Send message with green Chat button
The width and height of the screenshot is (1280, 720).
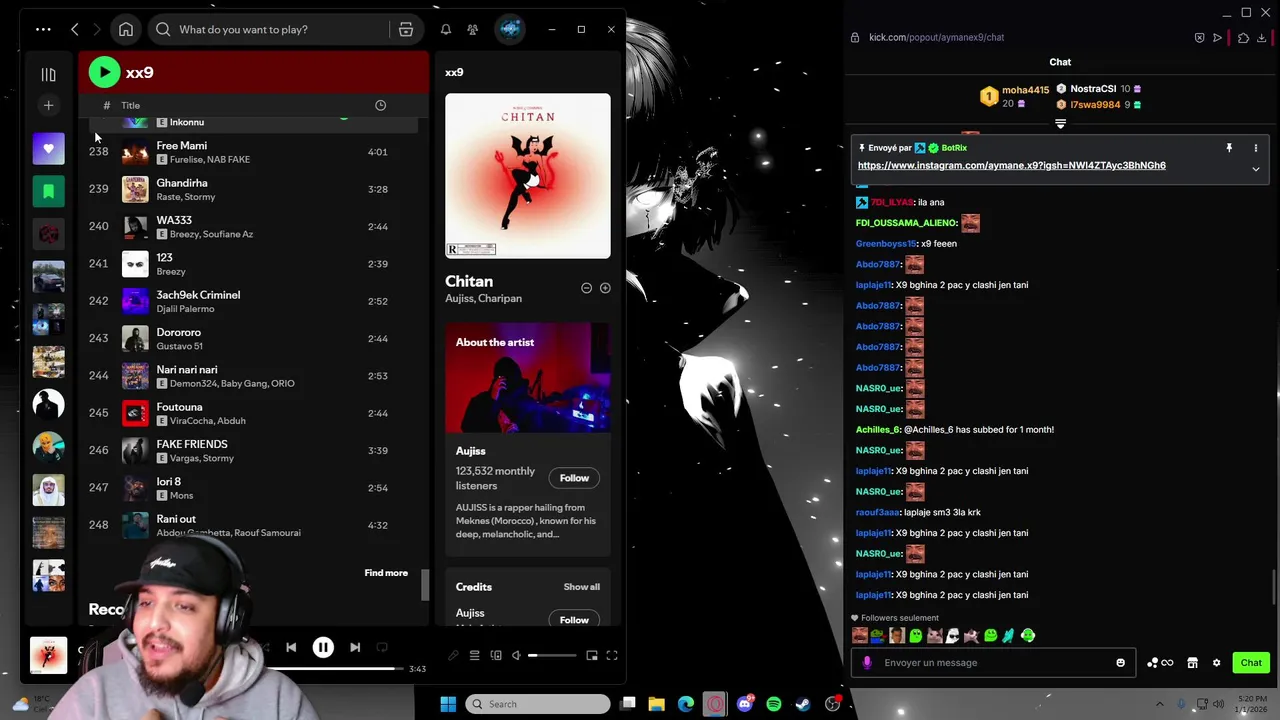pos(1251,663)
